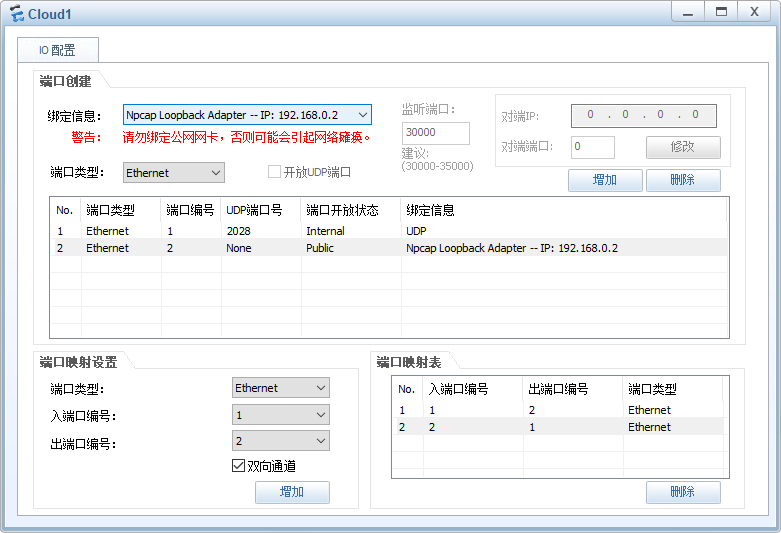The image size is (781, 533).
Task: Click 增加 button in 端口创建 section
Action: (x=605, y=180)
